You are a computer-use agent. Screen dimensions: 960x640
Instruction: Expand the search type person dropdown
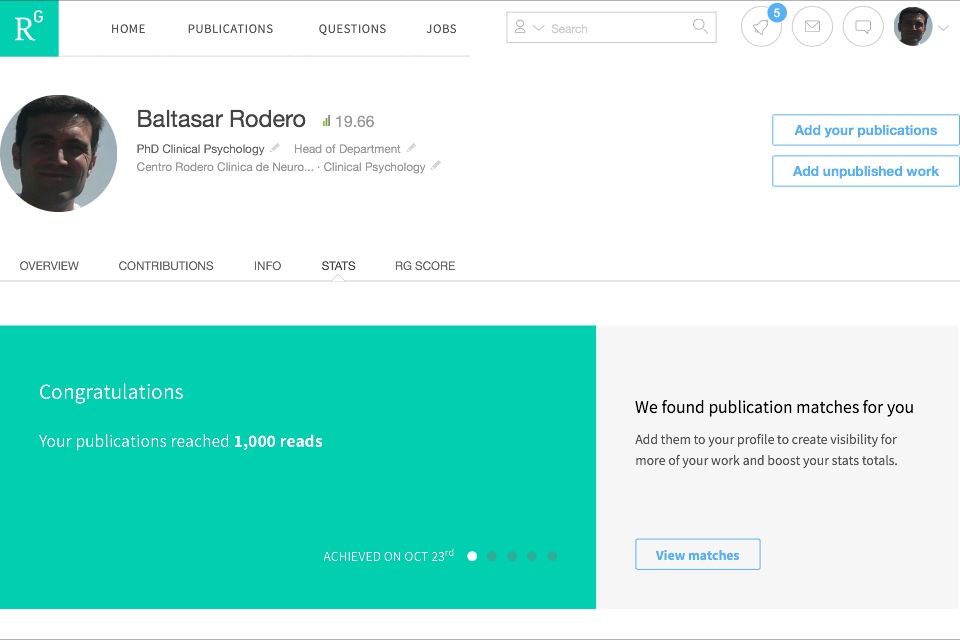click(x=529, y=28)
